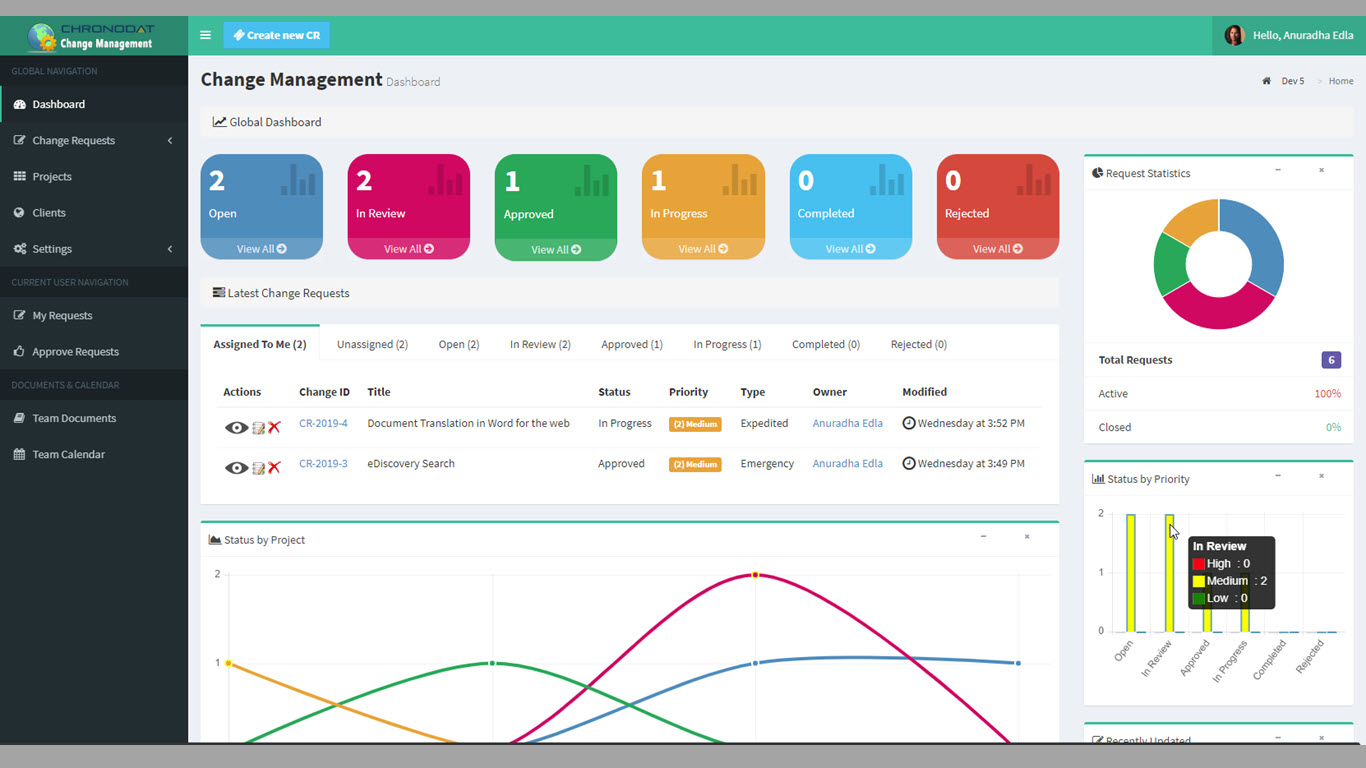Open the CR-2019-4 change ID link
This screenshot has height=768, width=1366.
pos(323,423)
